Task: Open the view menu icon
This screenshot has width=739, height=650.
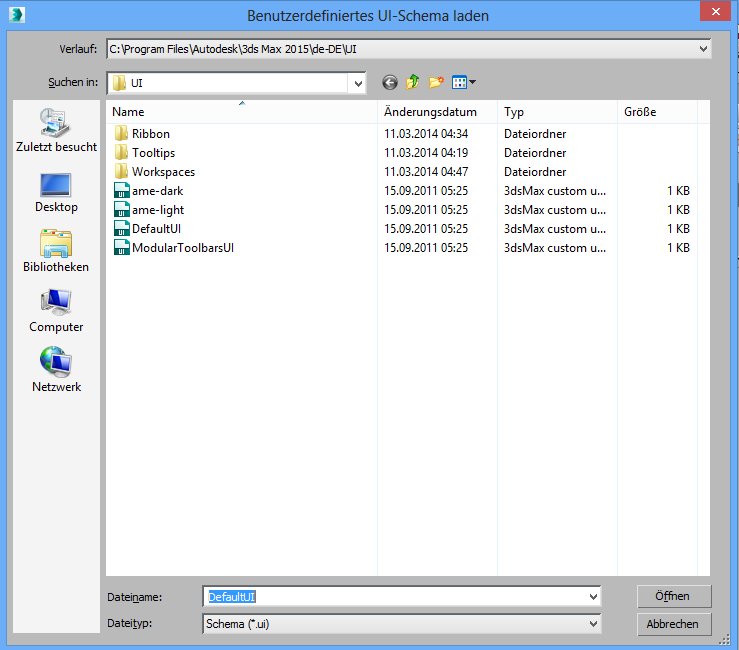Action: coord(464,82)
